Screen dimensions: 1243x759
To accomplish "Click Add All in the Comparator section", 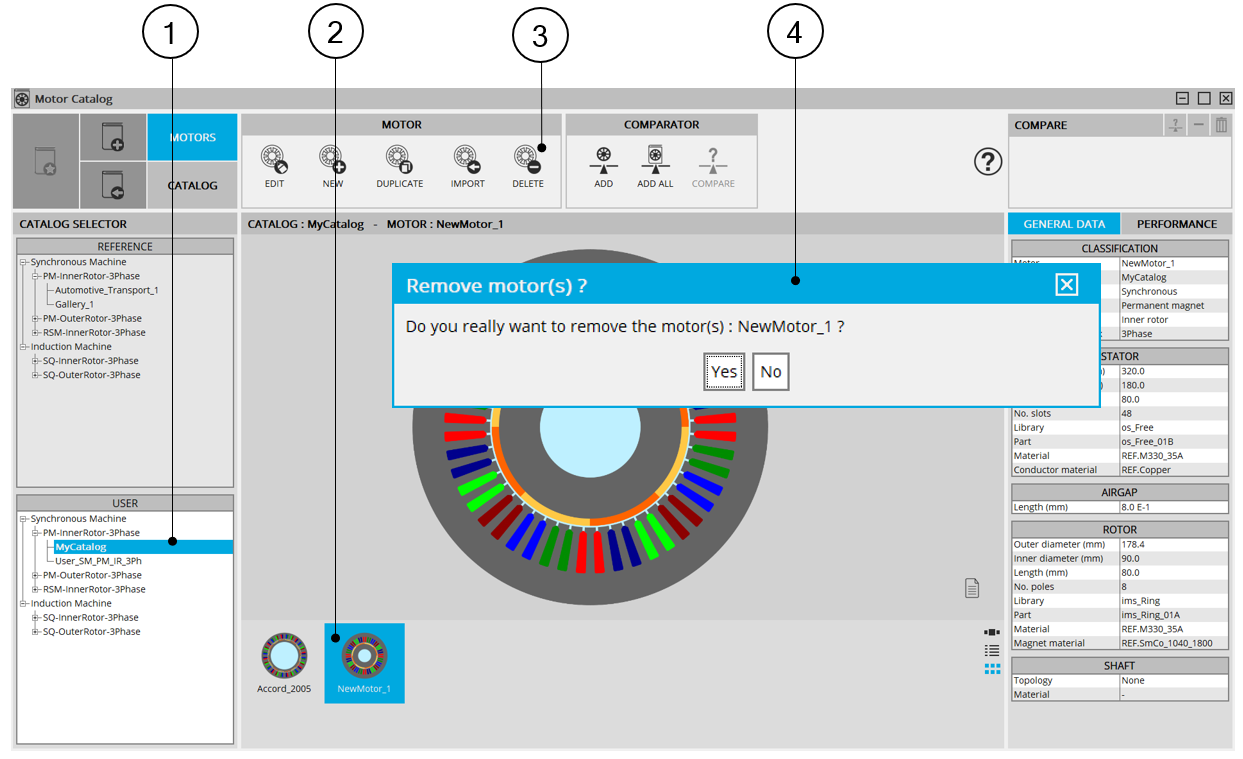I will (655, 161).
